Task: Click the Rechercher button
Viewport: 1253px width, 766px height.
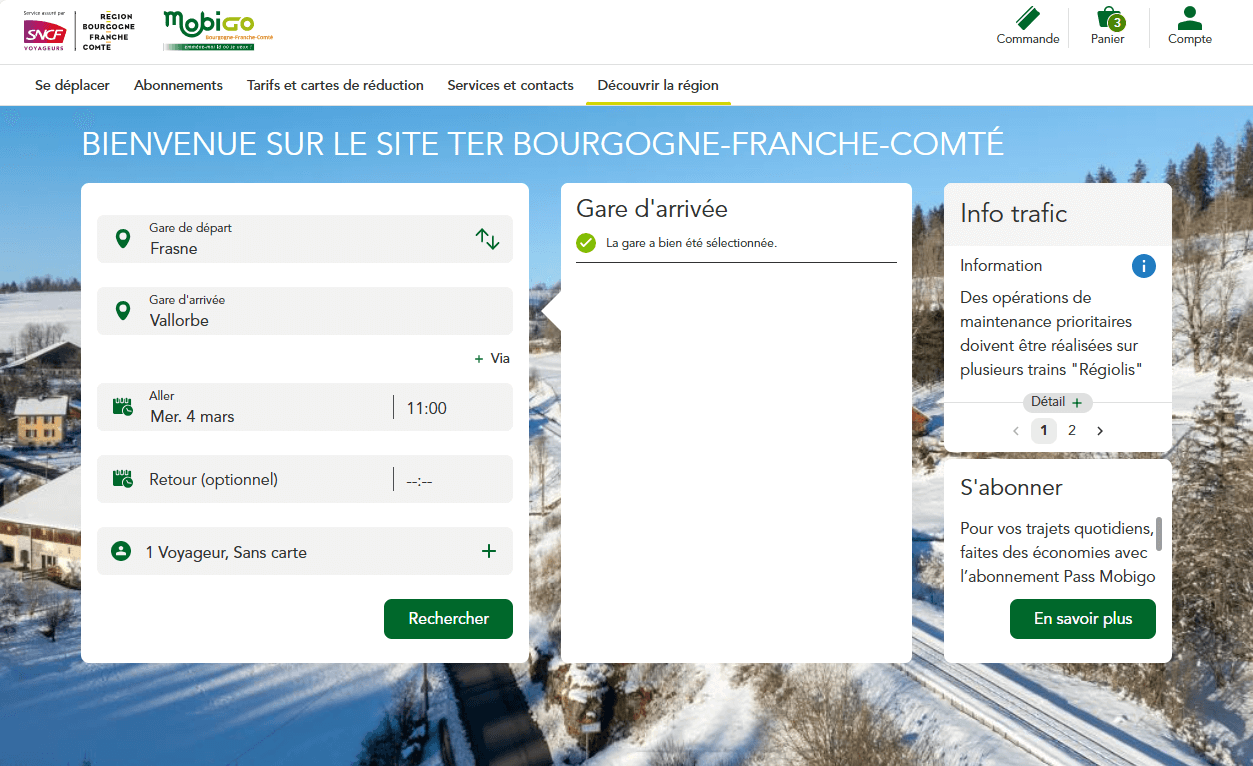Action: [x=448, y=619]
